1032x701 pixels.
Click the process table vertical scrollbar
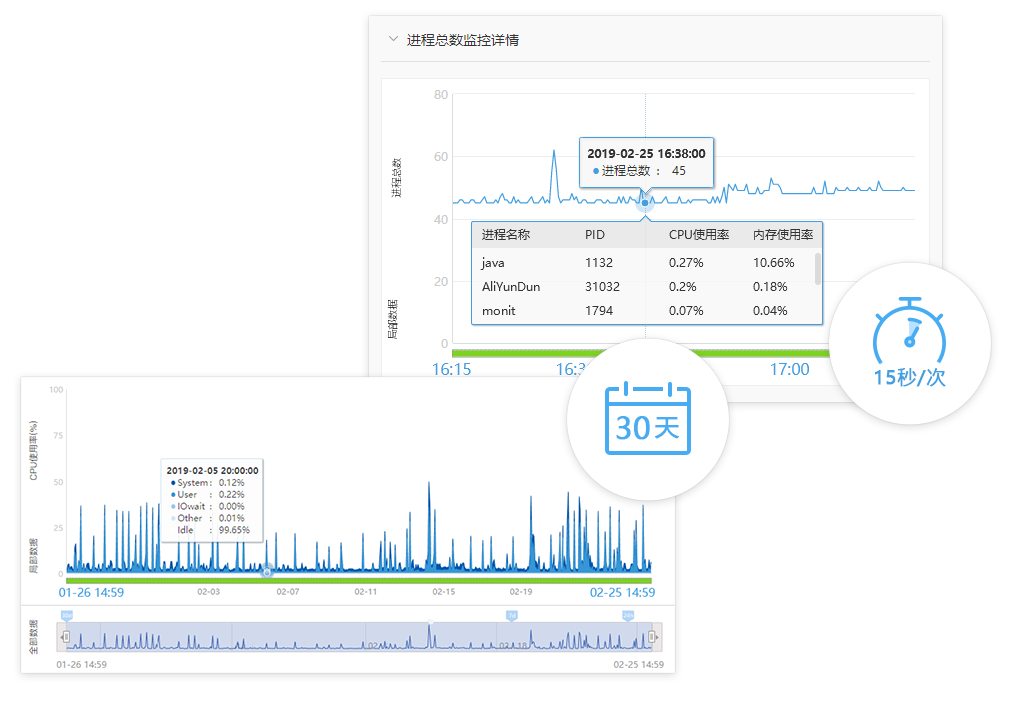818,268
